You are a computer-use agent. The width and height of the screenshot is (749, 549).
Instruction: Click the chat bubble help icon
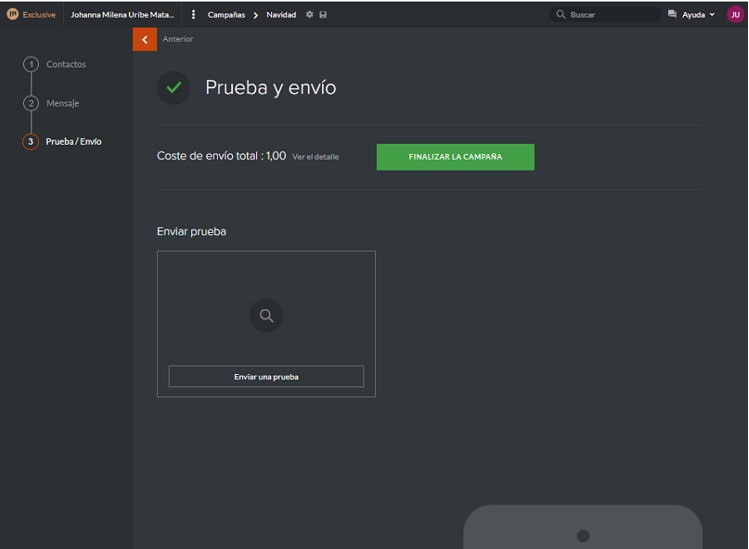(x=672, y=15)
